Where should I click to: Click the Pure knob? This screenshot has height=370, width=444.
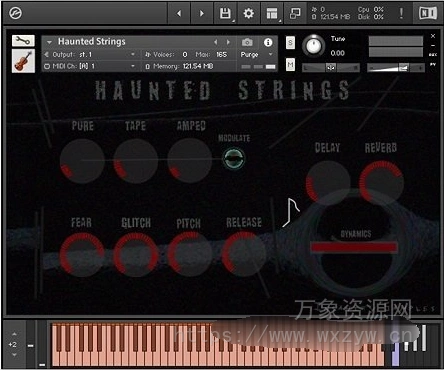pyautogui.click(x=82, y=161)
